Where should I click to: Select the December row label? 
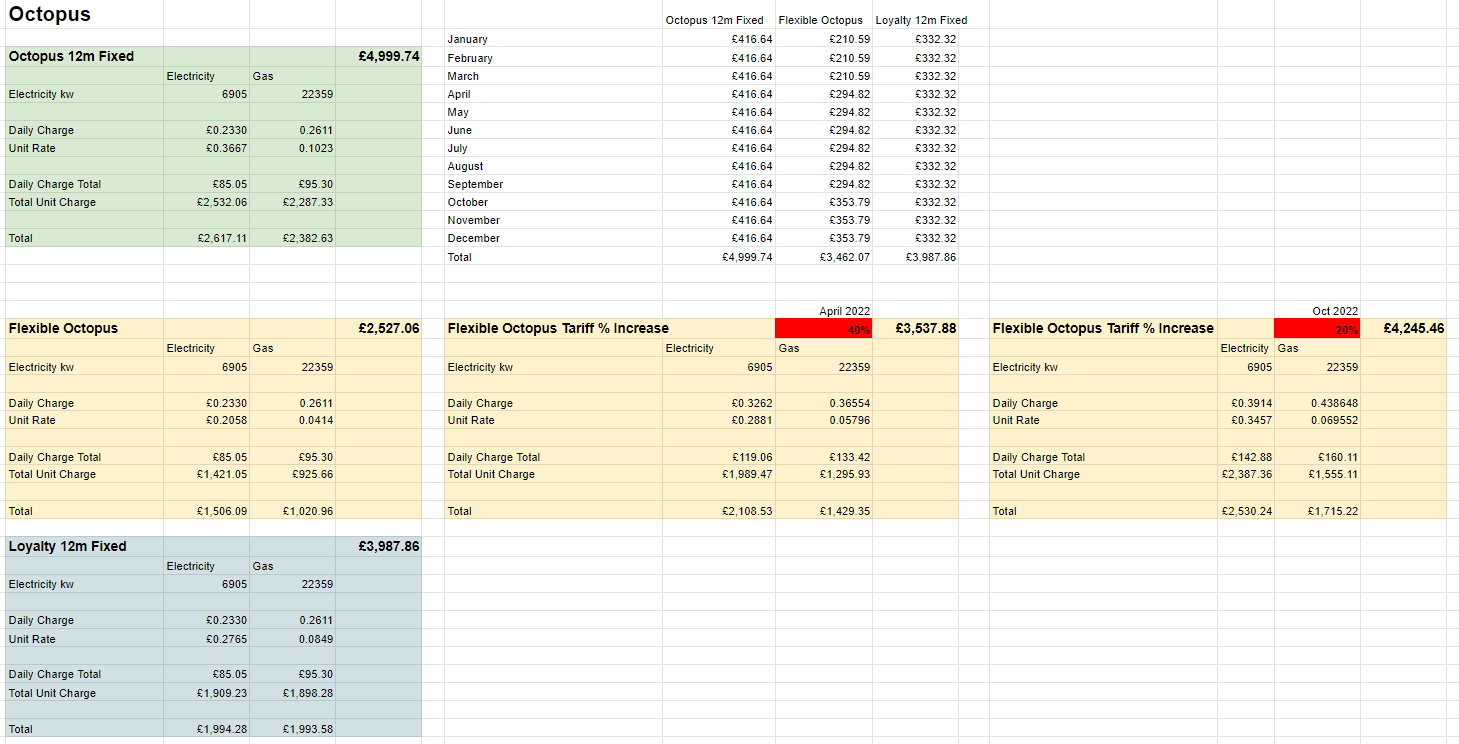click(474, 238)
